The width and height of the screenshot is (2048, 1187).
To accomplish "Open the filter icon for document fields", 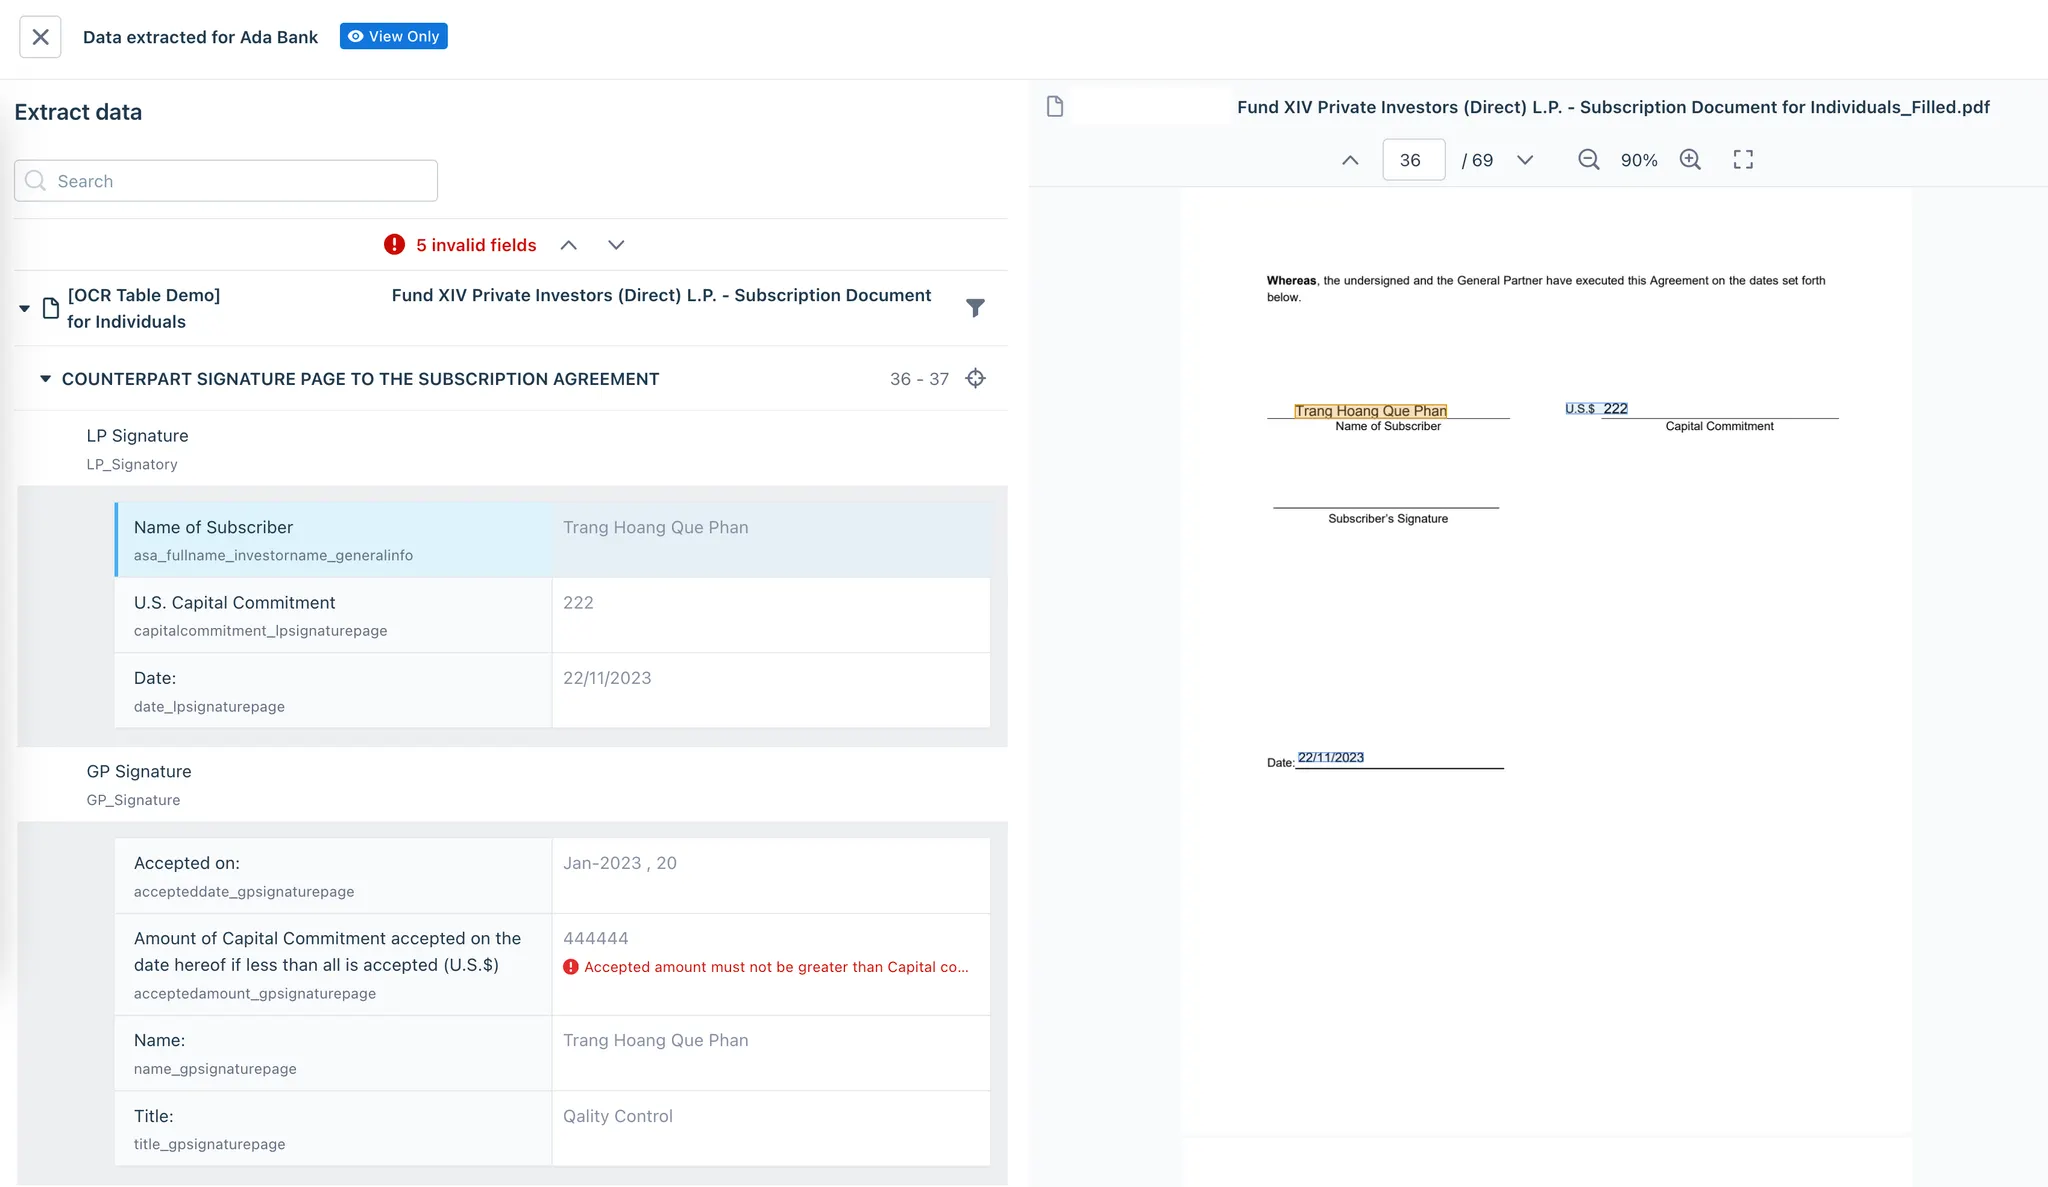I will tap(975, 308).
